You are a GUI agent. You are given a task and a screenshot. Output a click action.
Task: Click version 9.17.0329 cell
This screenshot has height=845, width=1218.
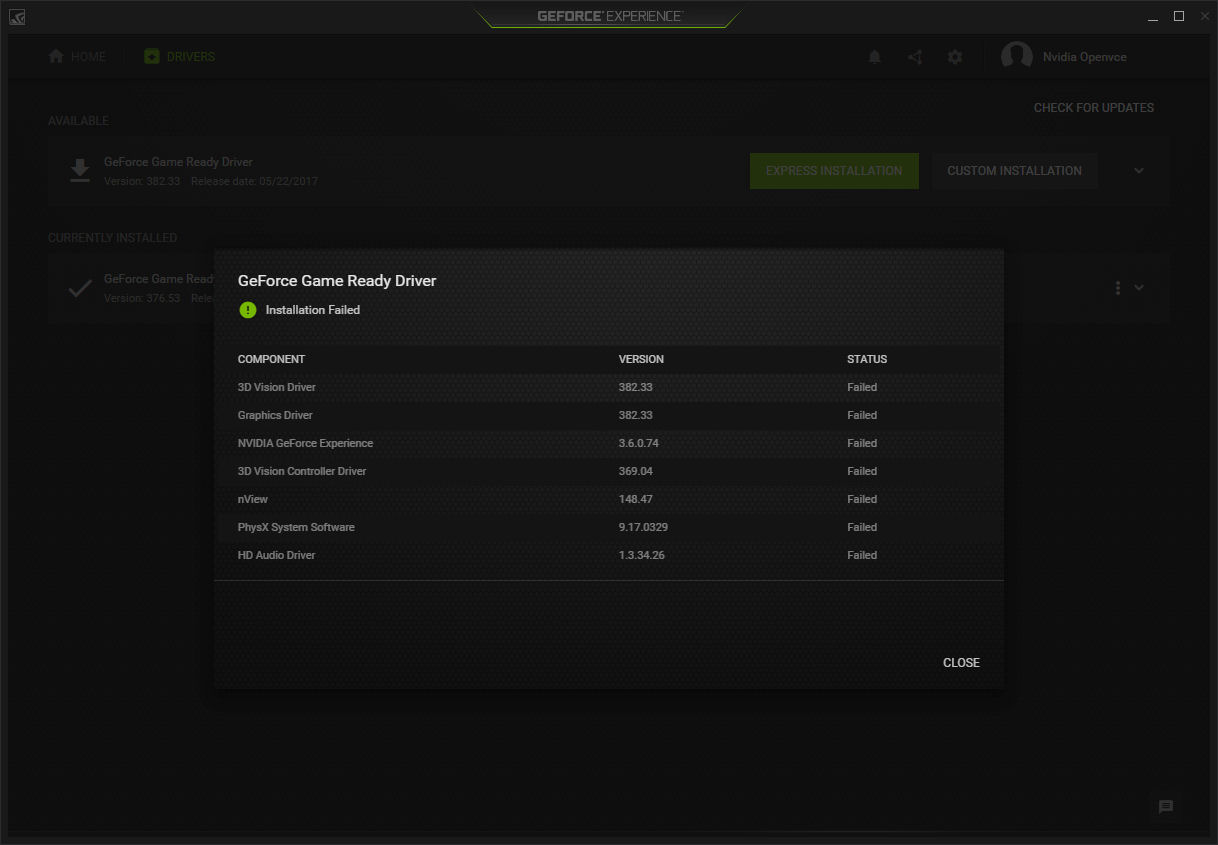click(643, 527)
